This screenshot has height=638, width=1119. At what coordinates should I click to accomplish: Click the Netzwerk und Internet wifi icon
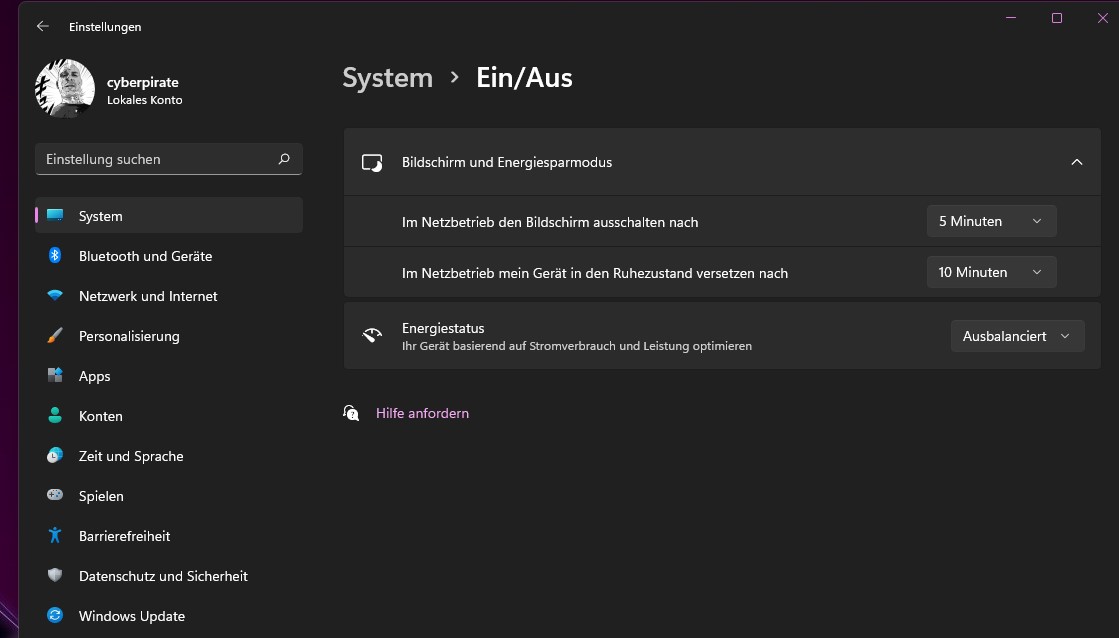[56, 296]
